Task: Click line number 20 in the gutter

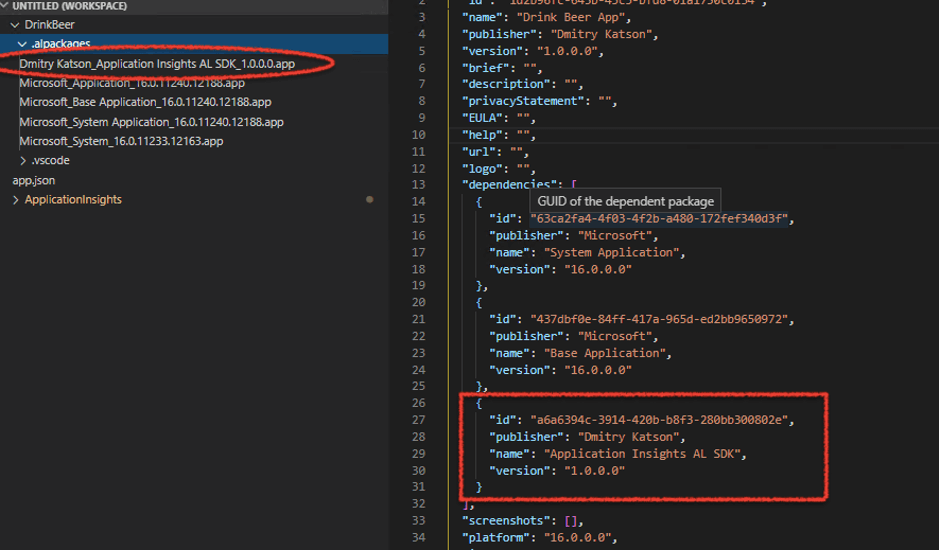Action: (419, 303)
